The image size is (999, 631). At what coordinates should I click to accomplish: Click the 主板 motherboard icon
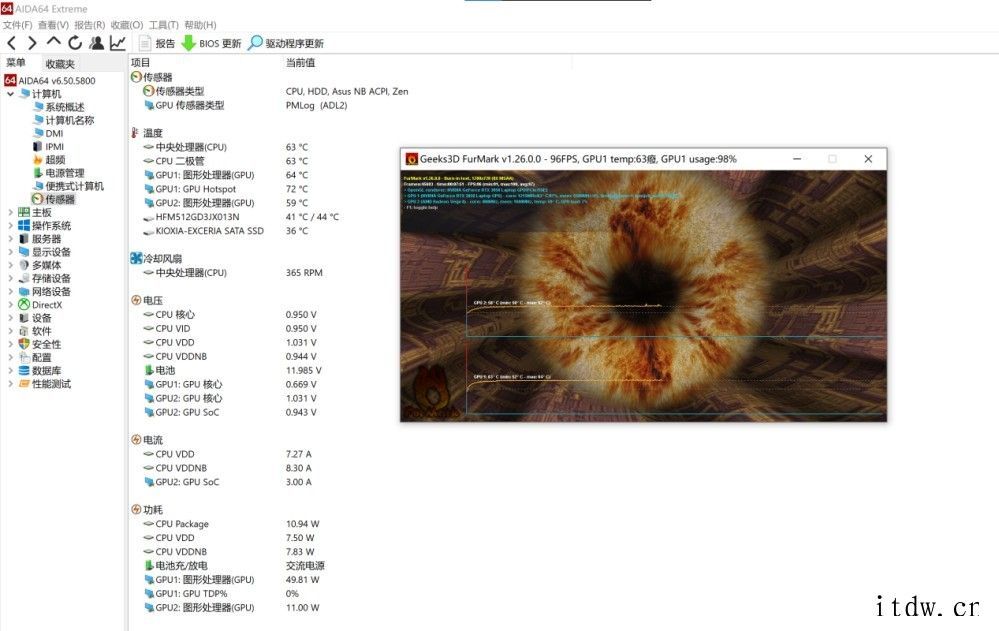tap(24, 212)
